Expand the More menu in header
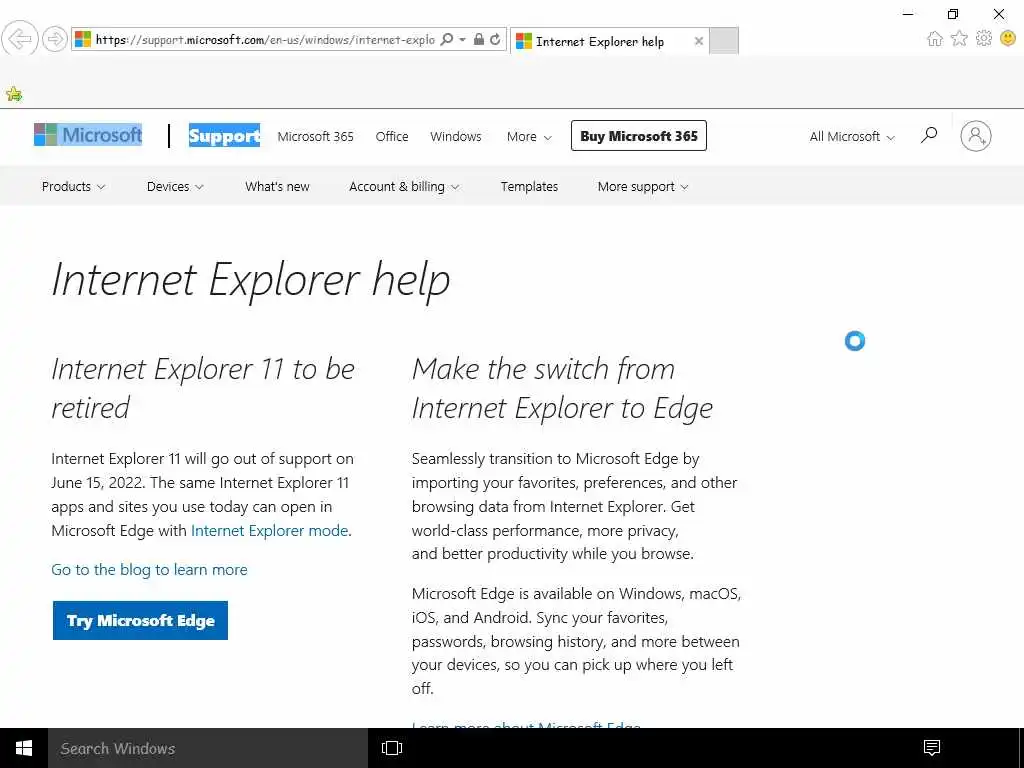 (529, 136)
